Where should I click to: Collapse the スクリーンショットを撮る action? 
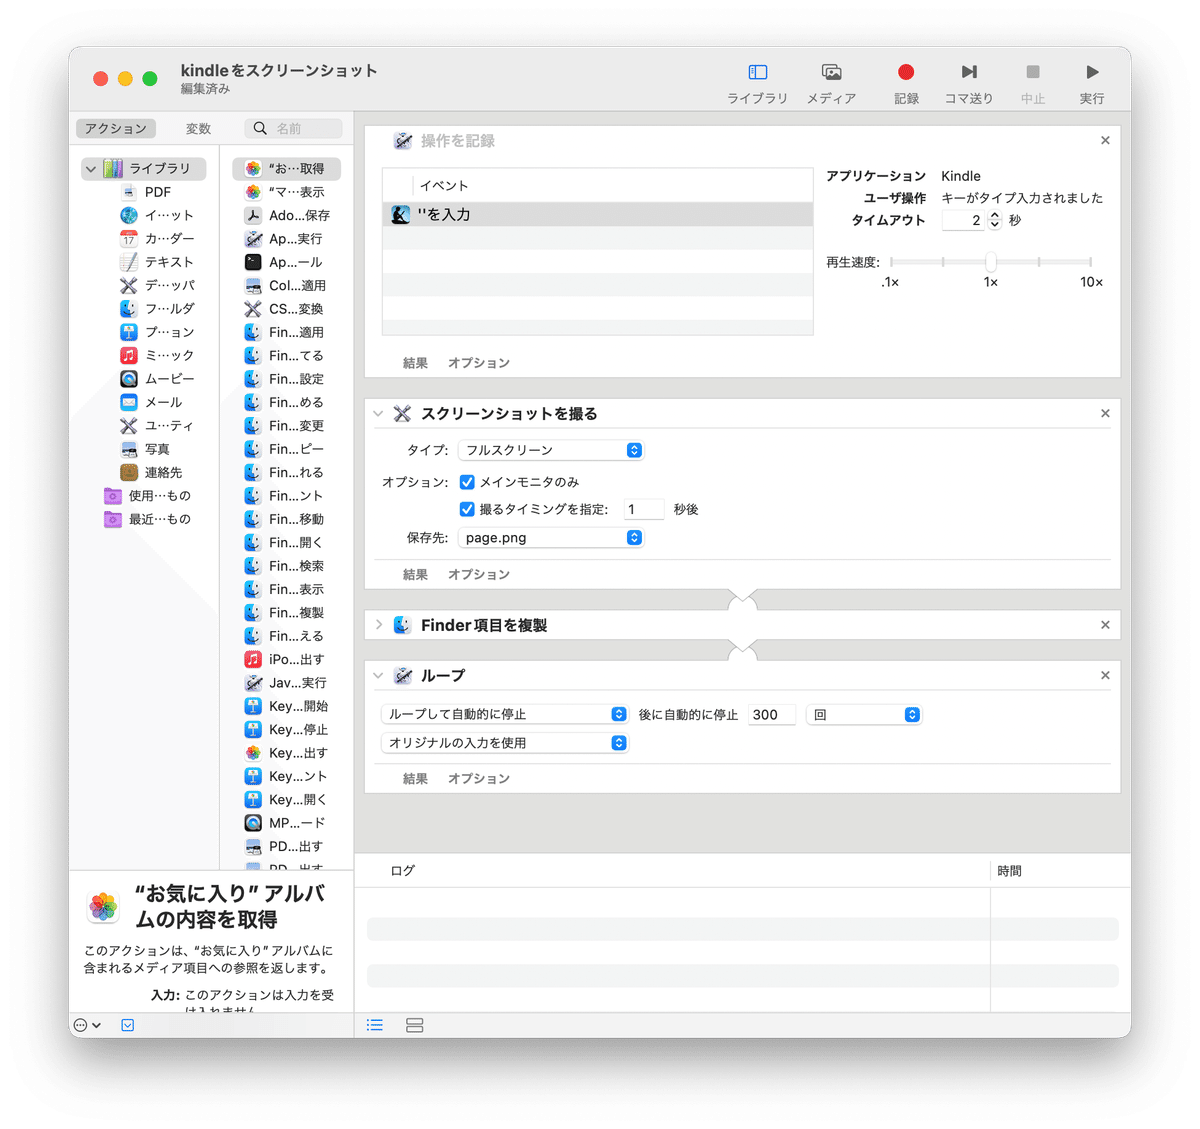point(378,414)
